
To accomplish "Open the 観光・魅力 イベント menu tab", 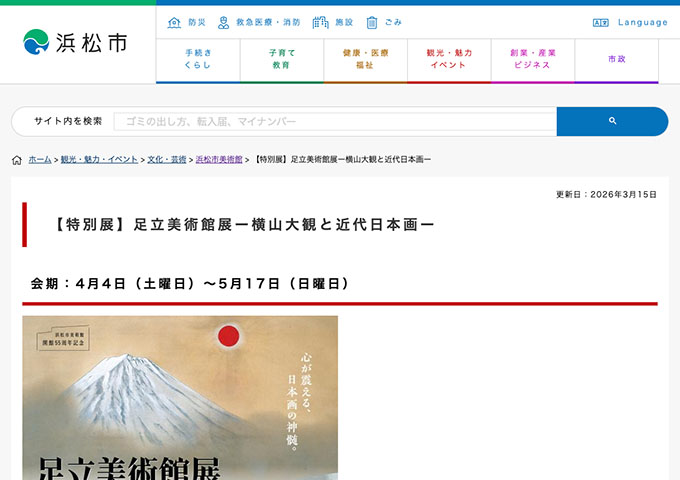I will [449, 59].
